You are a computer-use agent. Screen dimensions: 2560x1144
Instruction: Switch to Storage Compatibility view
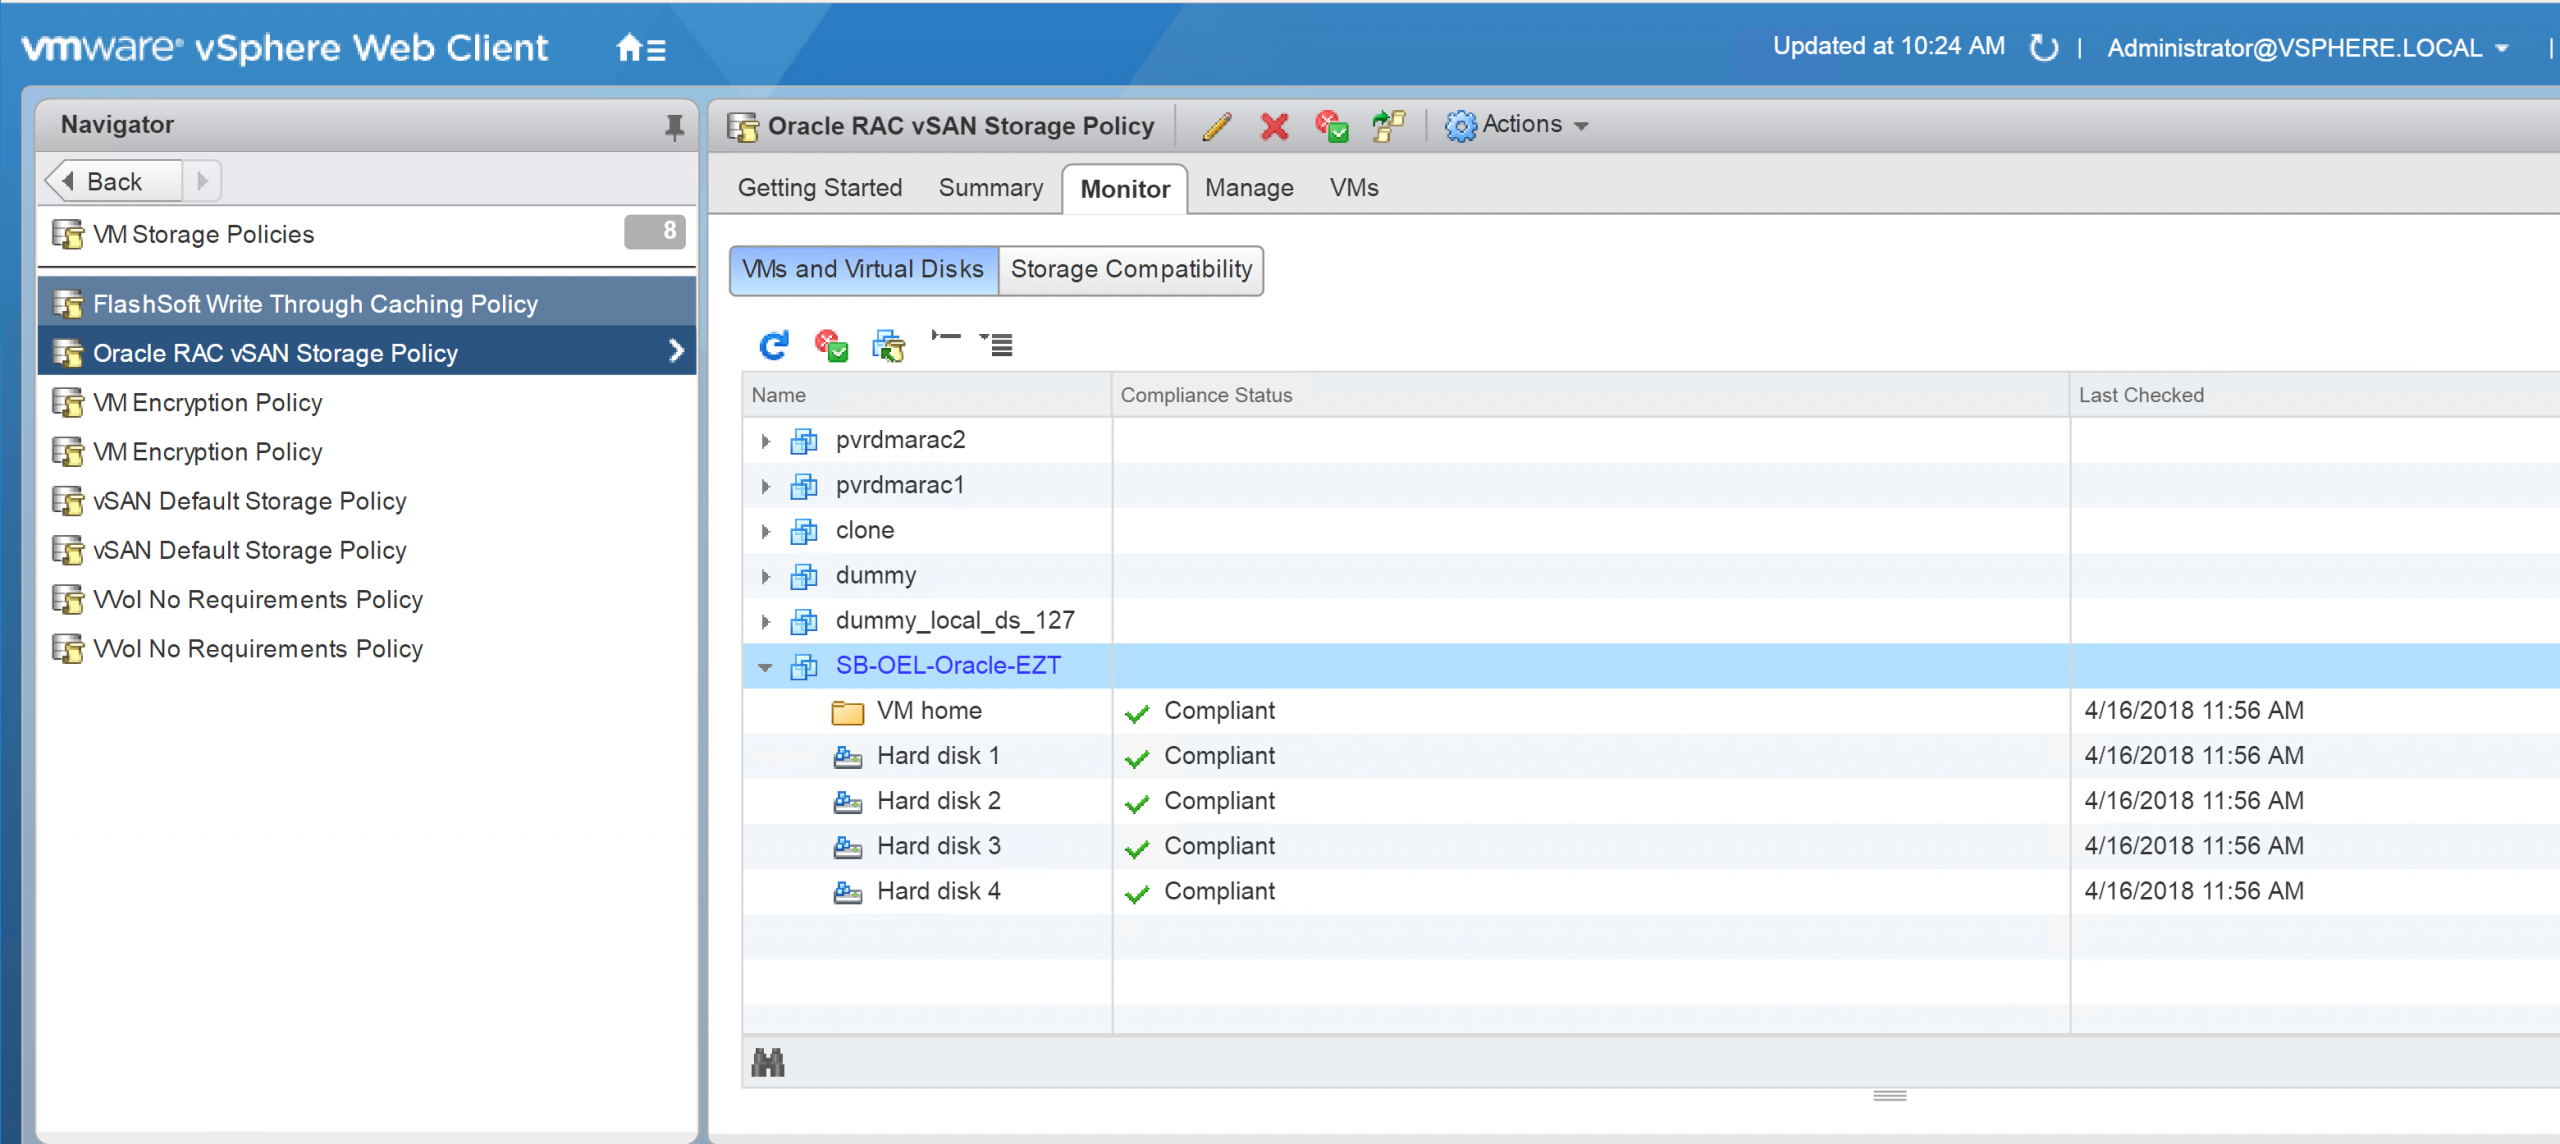click(x=1131, y=270)
